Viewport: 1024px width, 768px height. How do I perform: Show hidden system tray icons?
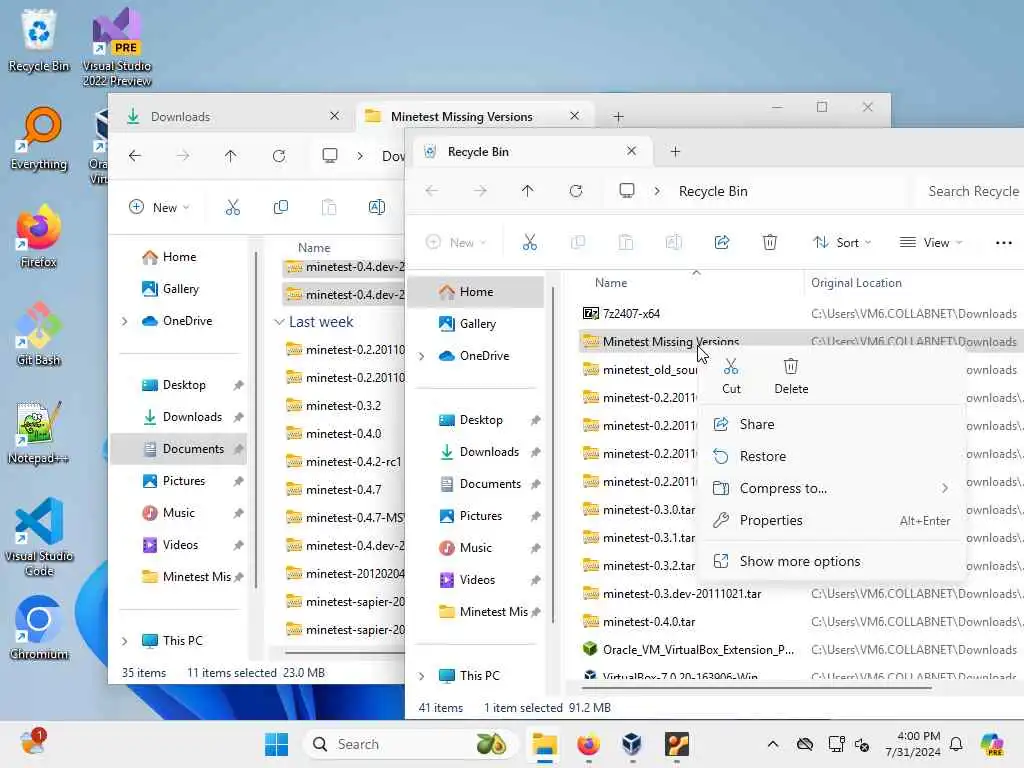tap(773, 744)
